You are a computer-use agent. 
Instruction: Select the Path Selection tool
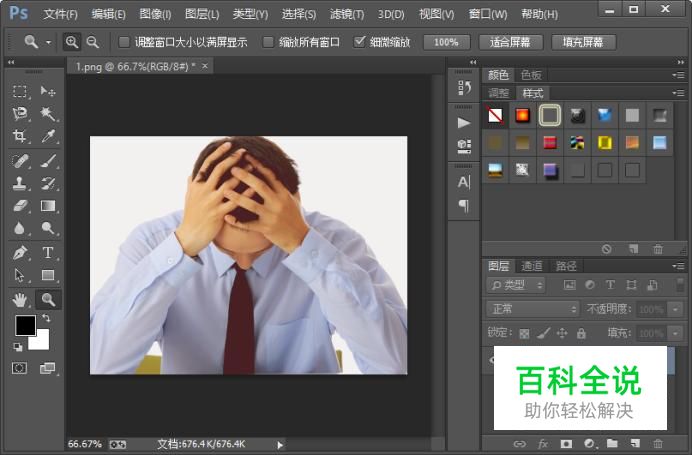(19, 275)
